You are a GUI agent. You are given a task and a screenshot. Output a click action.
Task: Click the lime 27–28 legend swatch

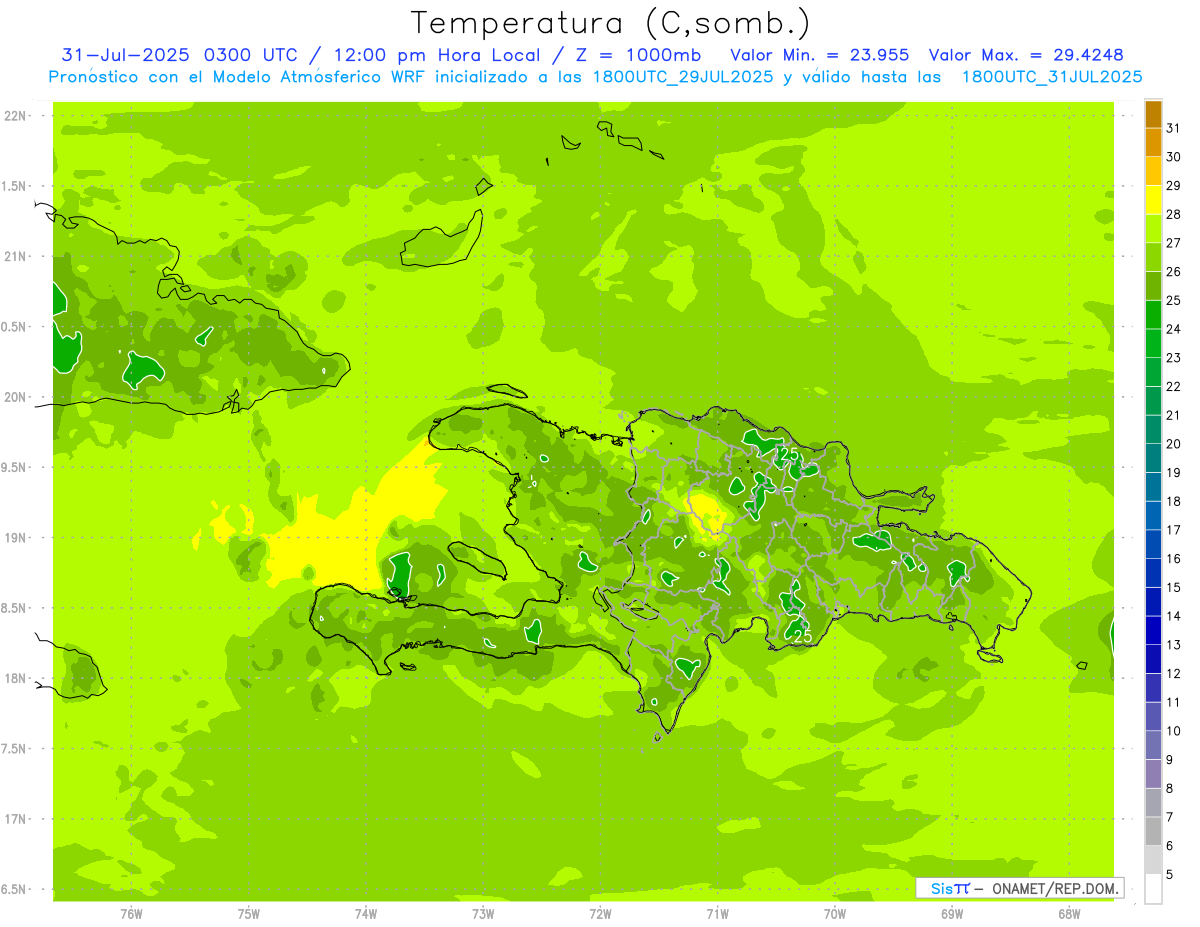[x=1153, y=229]
